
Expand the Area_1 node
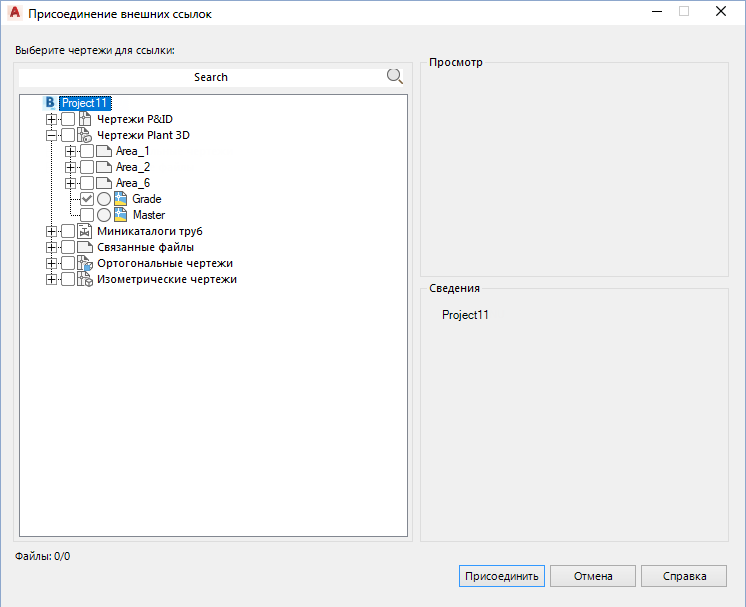tap(70, 151)
